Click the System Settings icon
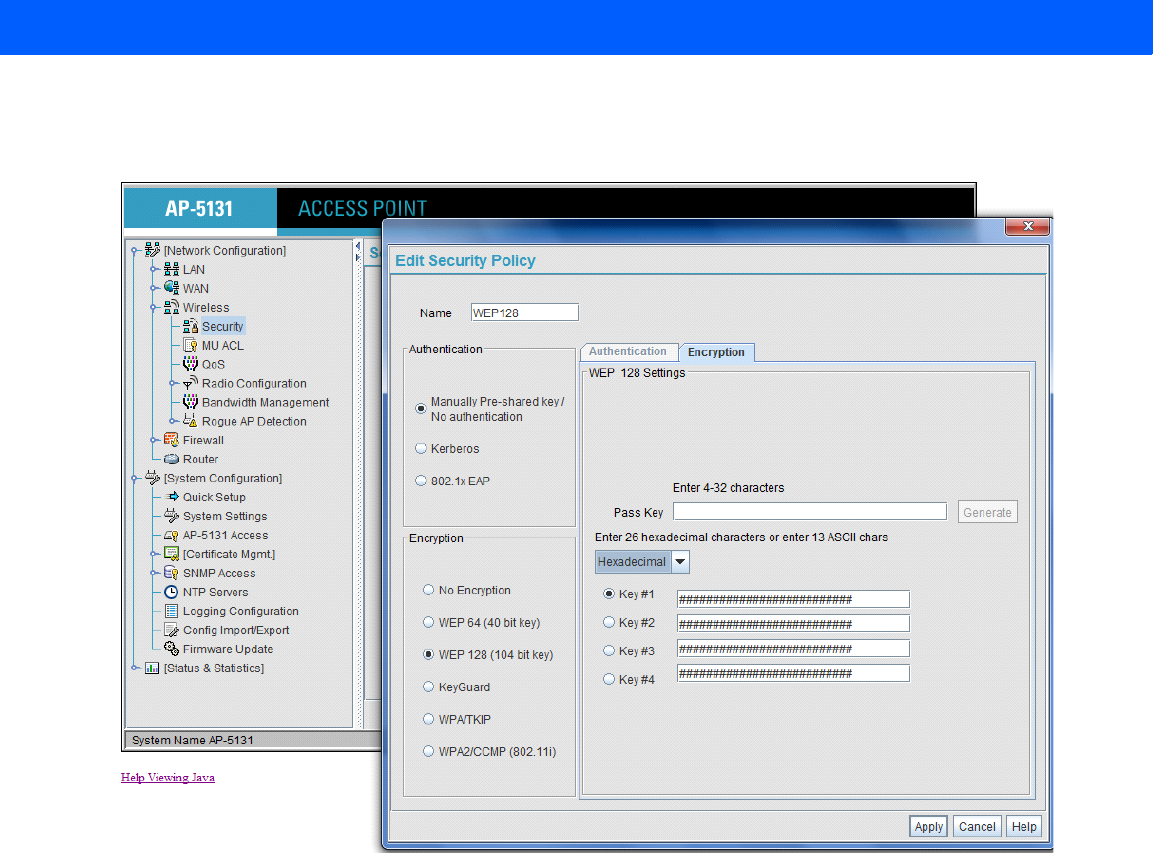This screenshot has width=1153, height=853. tap(171, 515)
